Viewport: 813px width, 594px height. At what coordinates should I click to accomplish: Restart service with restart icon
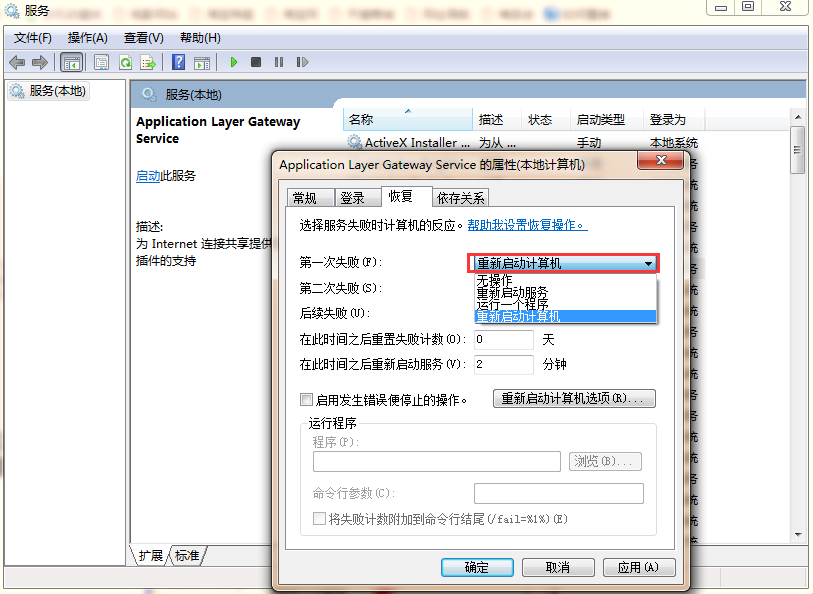[302, 62]
